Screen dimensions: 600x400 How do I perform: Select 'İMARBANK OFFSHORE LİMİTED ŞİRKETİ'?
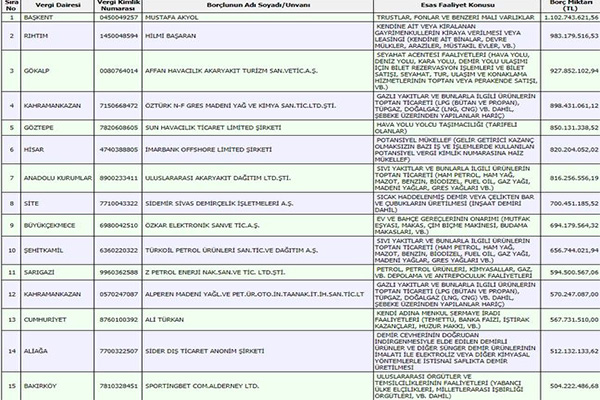(208, 150)
